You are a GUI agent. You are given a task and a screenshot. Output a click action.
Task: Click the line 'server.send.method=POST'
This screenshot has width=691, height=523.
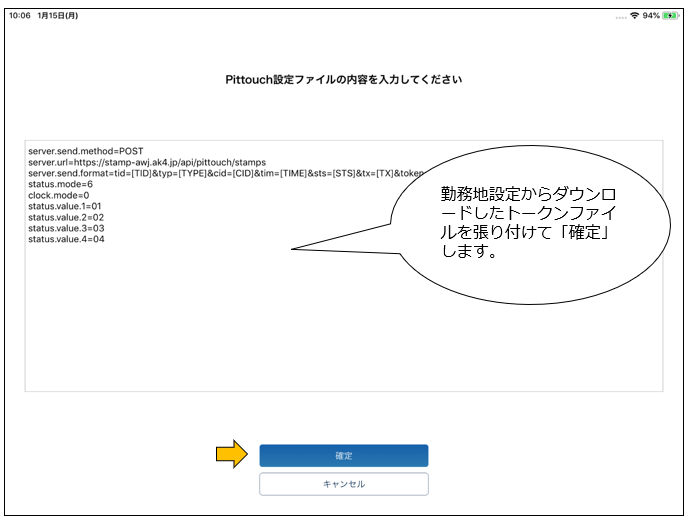(x=86, y=151)
